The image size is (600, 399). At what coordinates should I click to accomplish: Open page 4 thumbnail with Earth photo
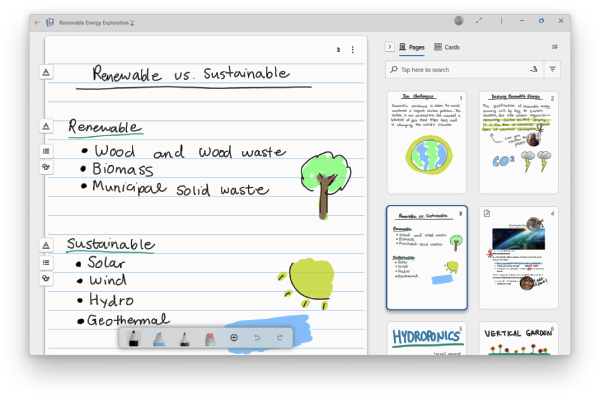tap(518, 257)
